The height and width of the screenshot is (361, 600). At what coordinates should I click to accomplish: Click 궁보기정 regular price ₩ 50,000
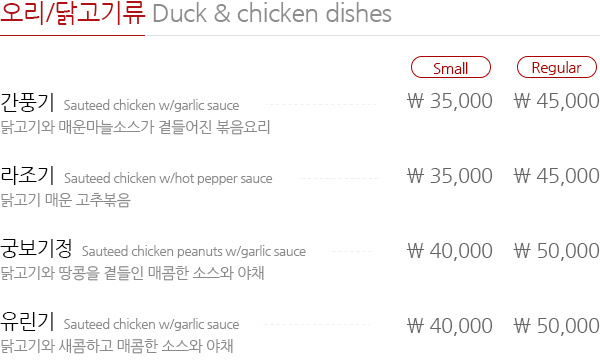coord(556,251)
